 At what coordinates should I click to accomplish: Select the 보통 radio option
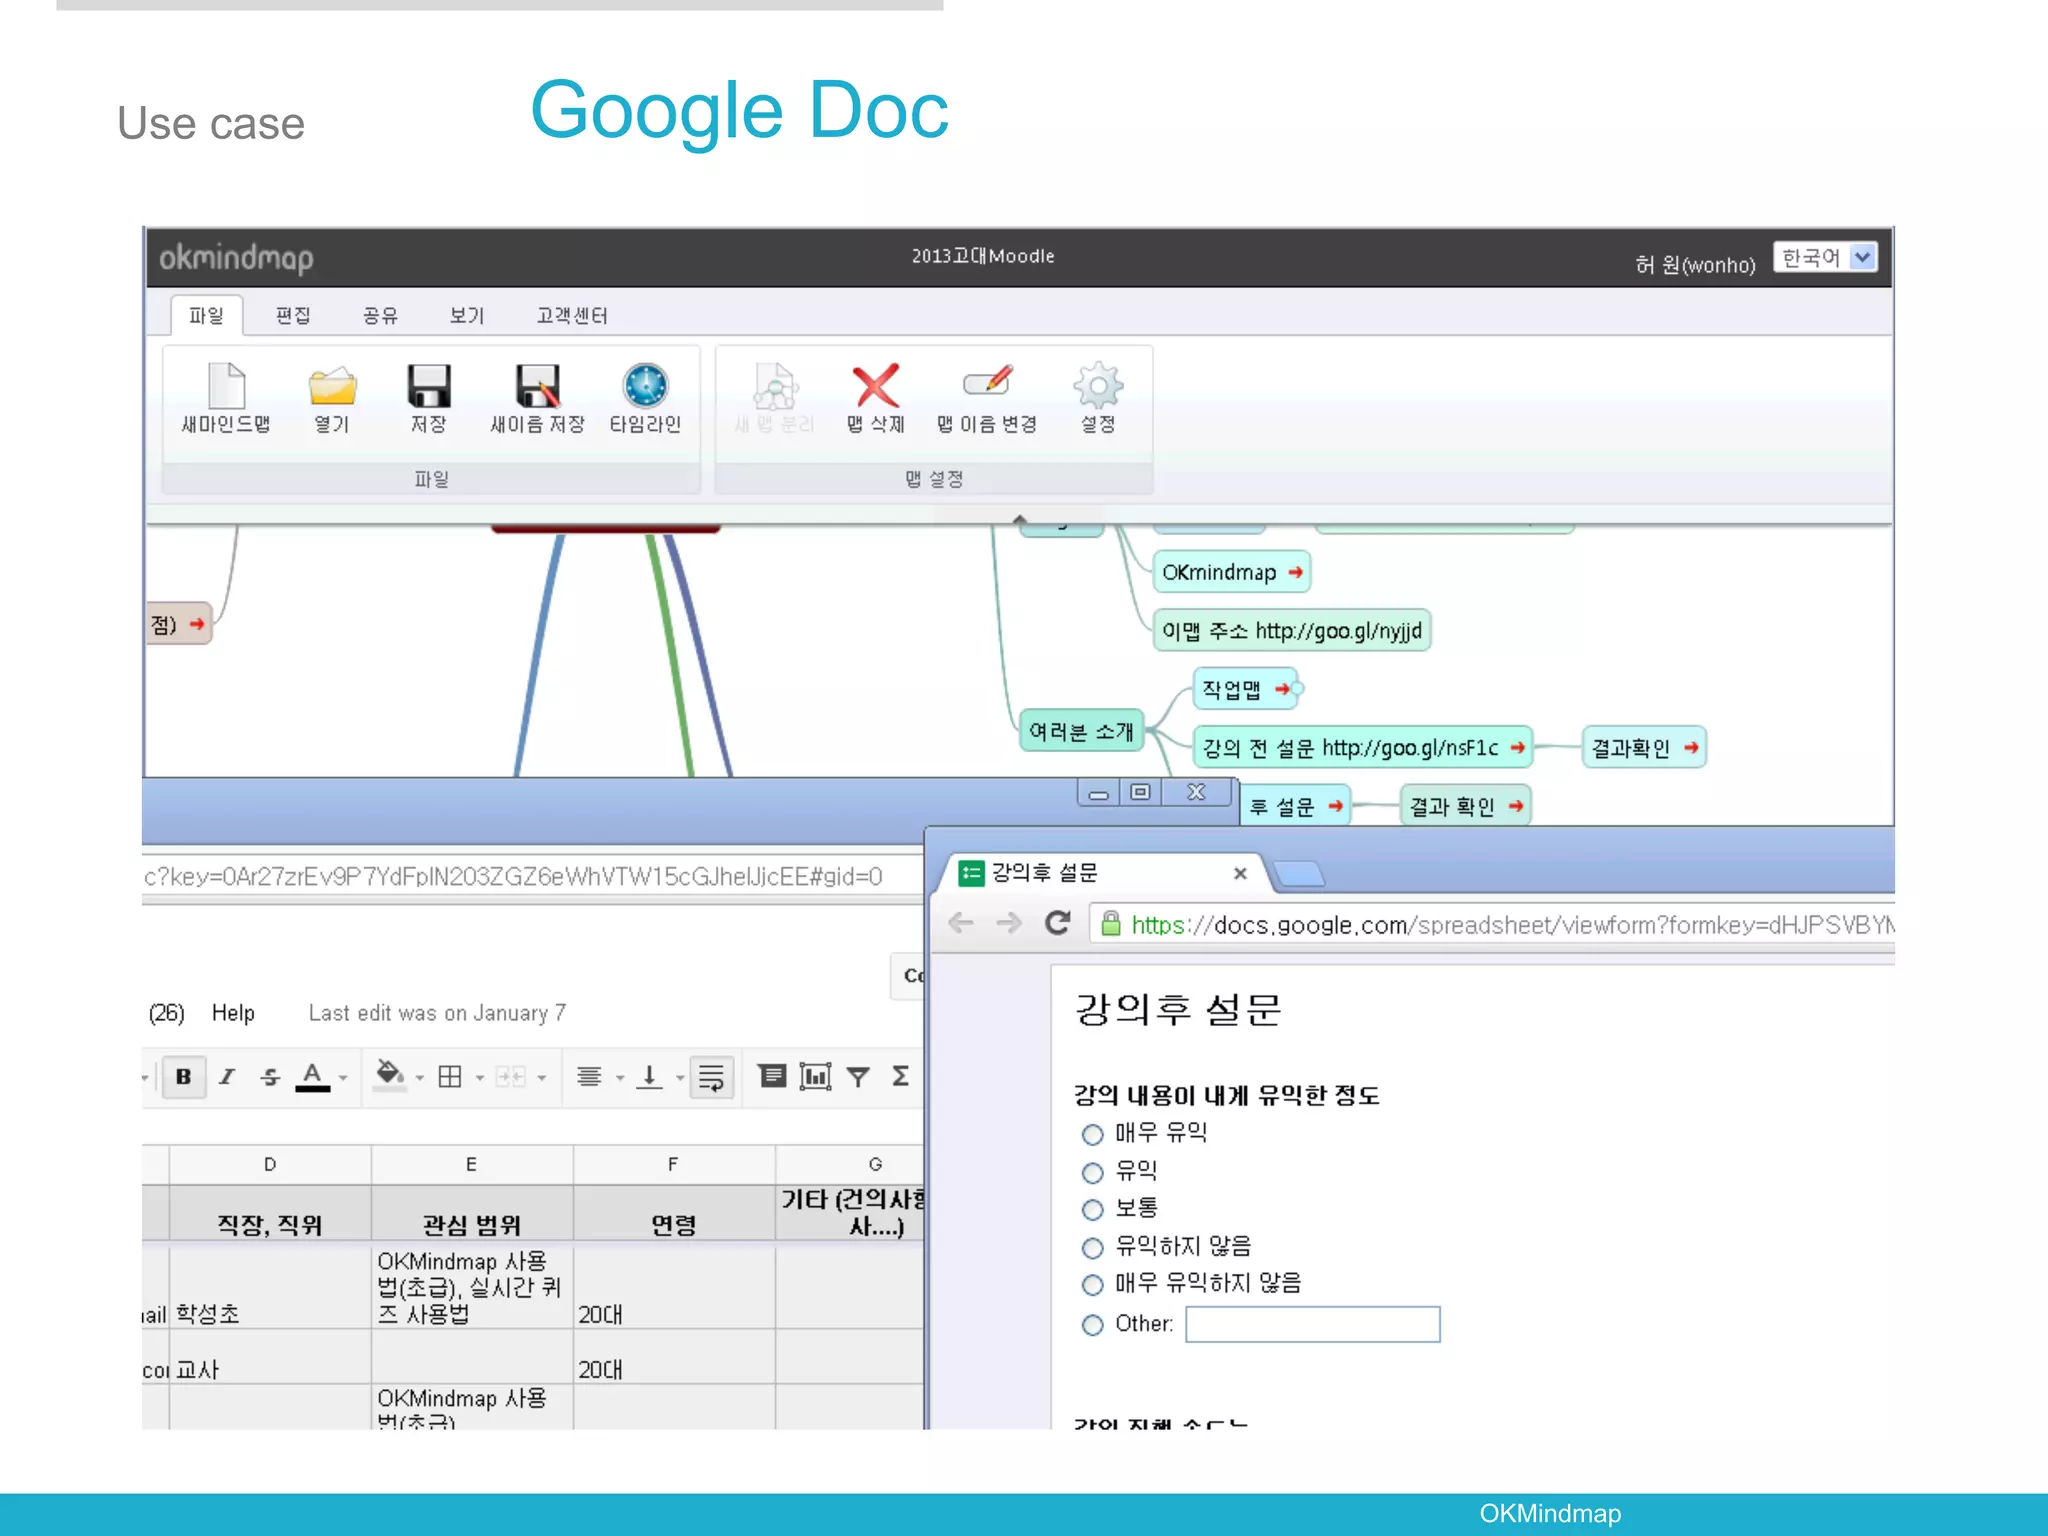click(x=1093, y=1210)
